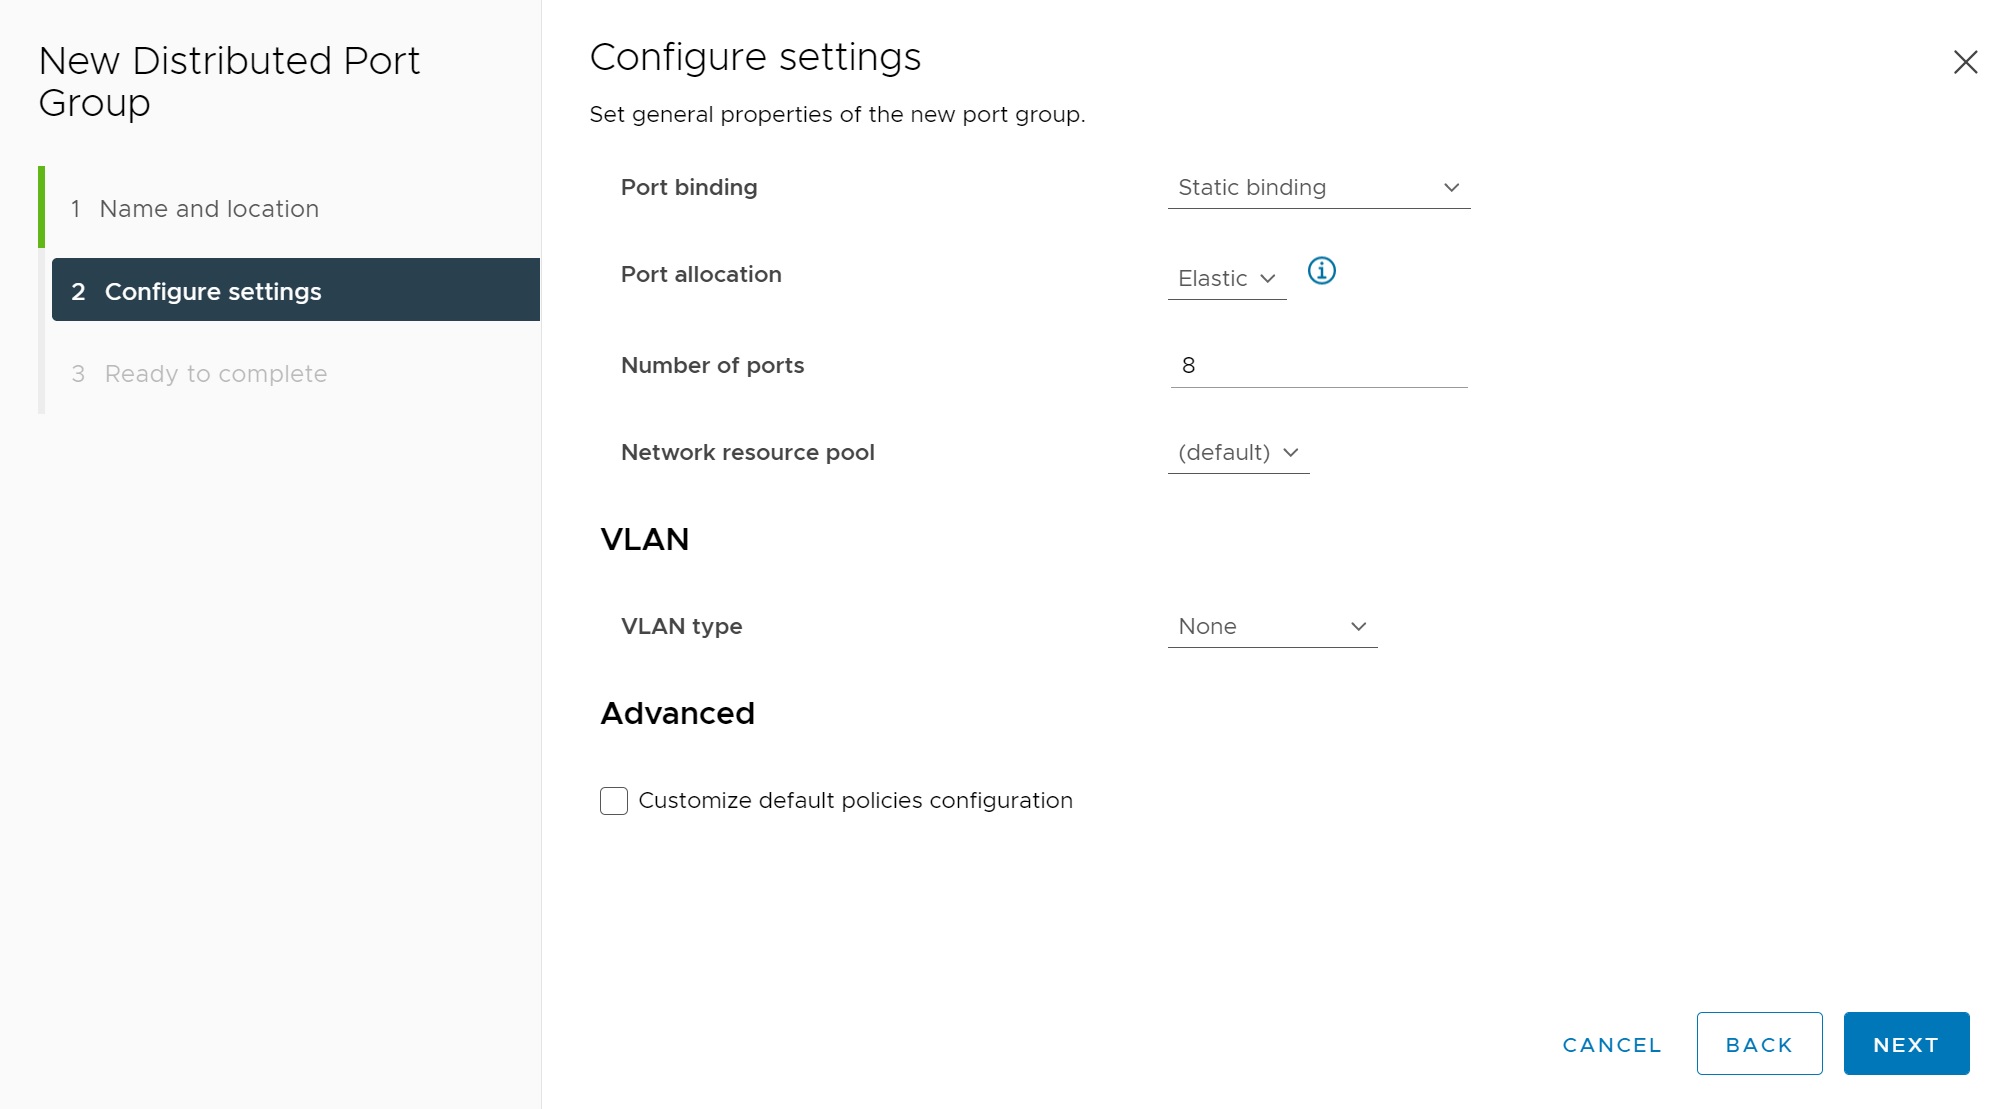
Task: Select Ready to complete step
Action: pyautogui.click(x=216, y=374)
